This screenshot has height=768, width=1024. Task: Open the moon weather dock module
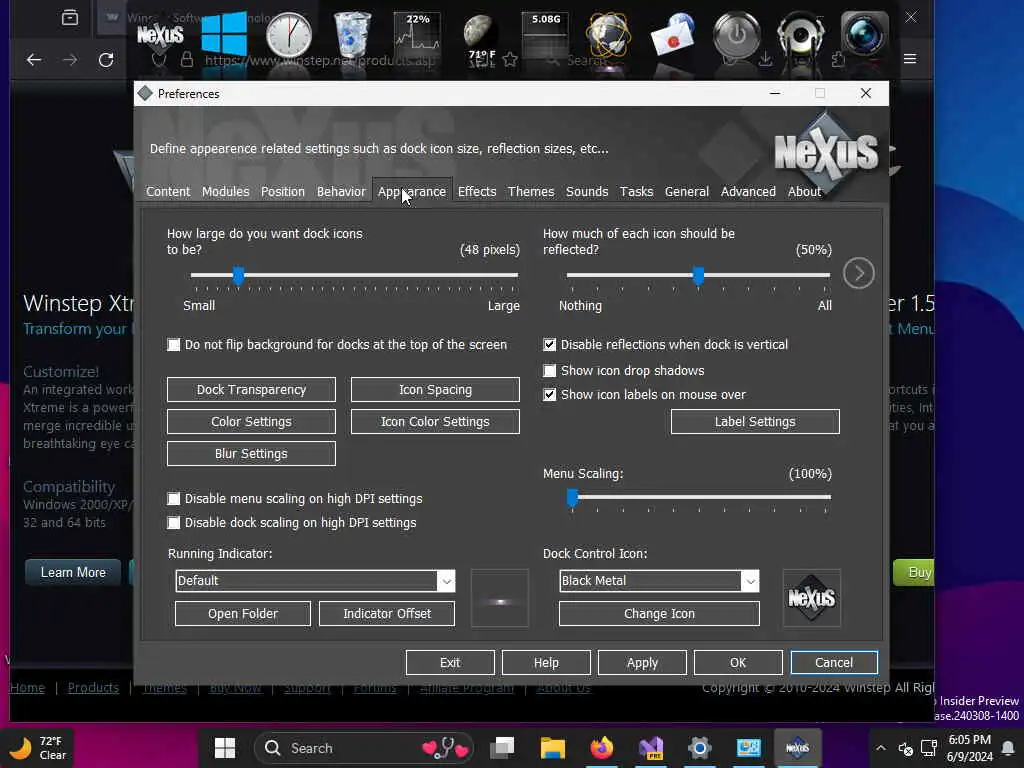coord(481,38)
